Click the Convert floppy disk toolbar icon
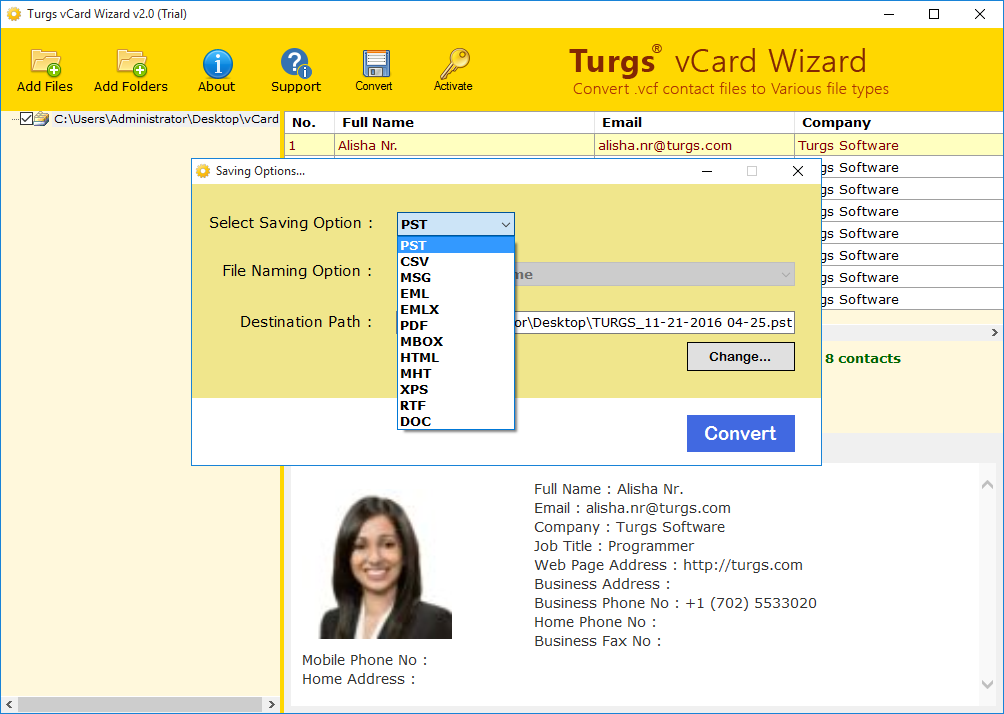Screen dimensions: 1004x714 tap(375, 64)
